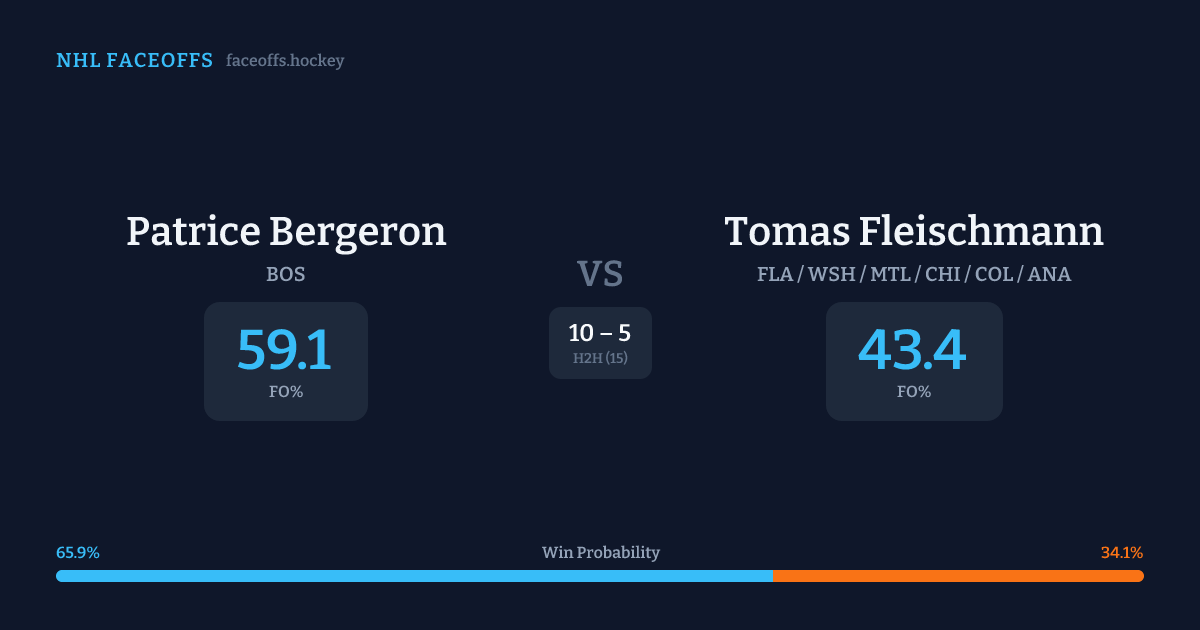Screen dimensions: 1200x630
Task: Click WSH in Fleischmann's team list
Action: tap(833, 274)
